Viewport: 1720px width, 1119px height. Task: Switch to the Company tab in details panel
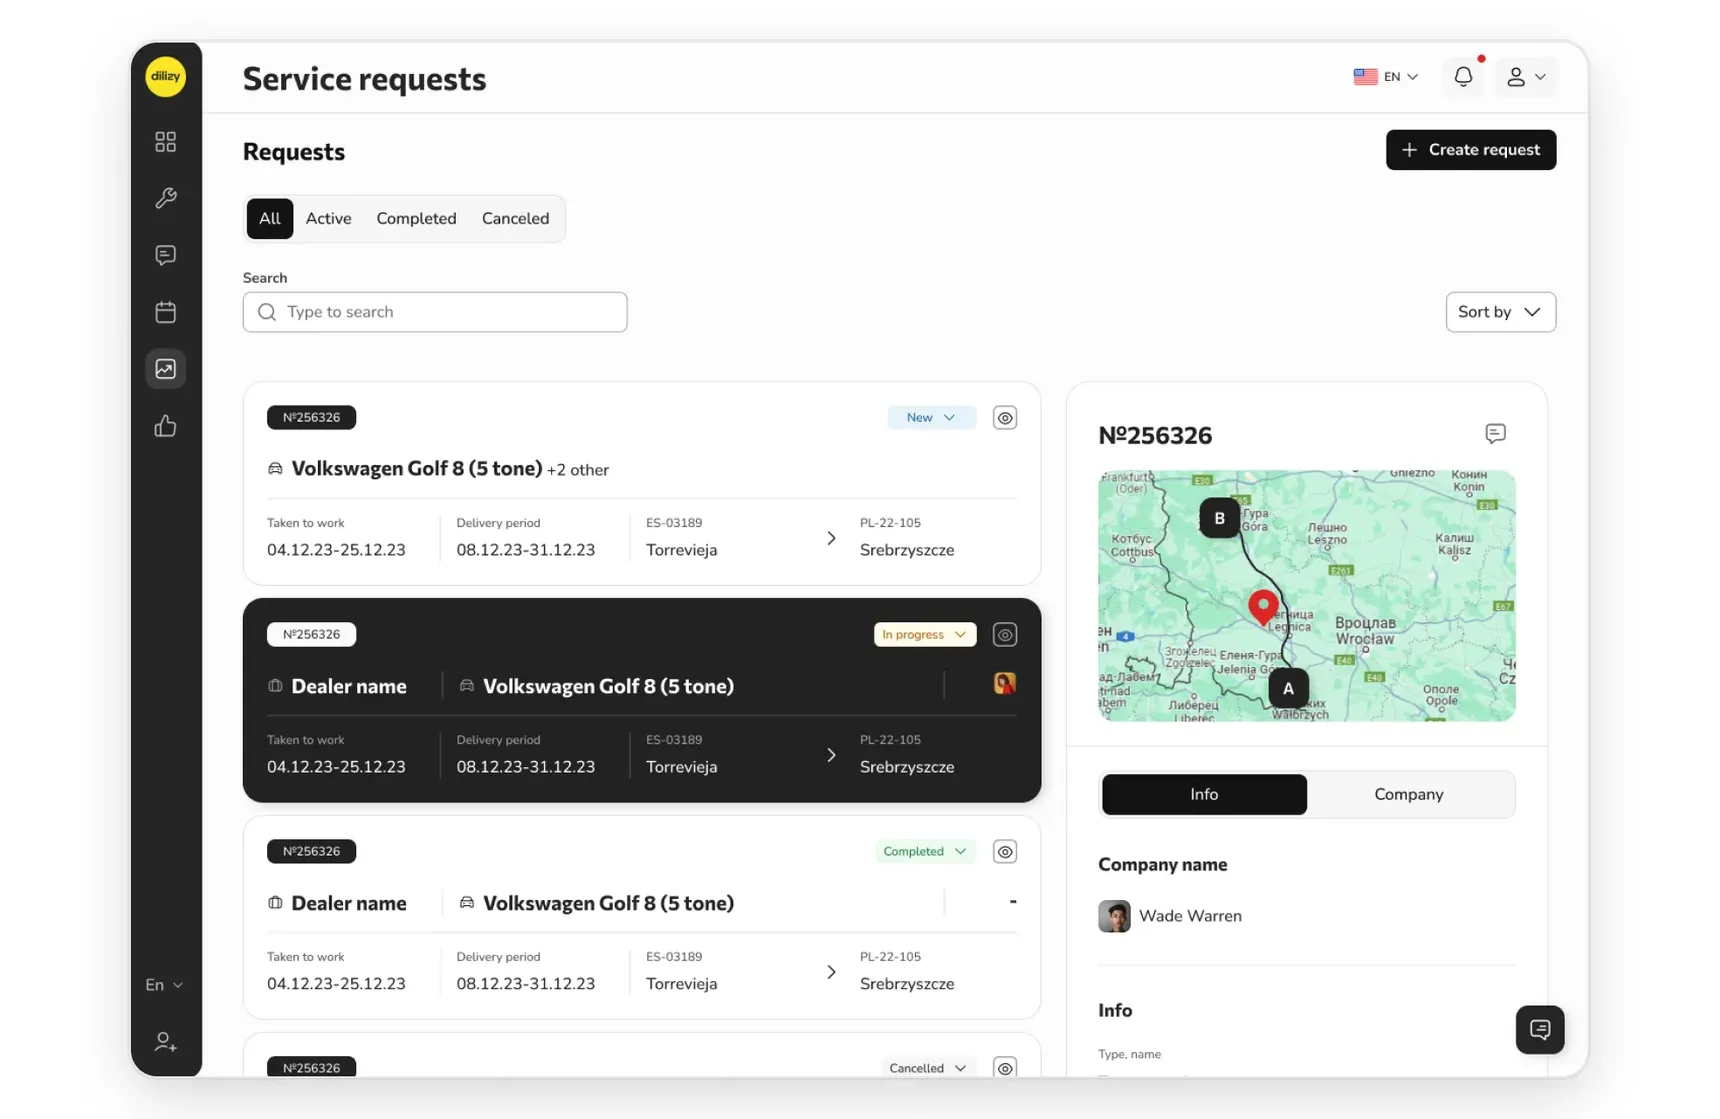[1408, 794]
